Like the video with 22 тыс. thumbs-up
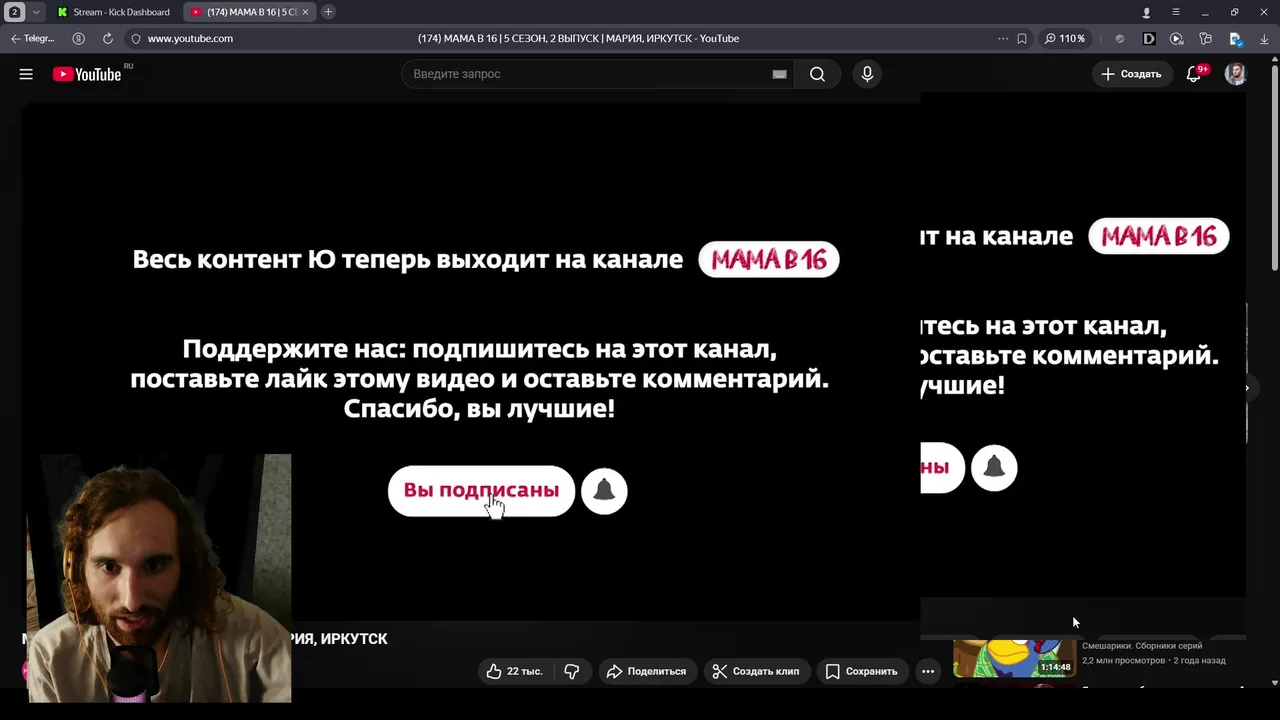Screen dimensions: 1280x720 515,671
